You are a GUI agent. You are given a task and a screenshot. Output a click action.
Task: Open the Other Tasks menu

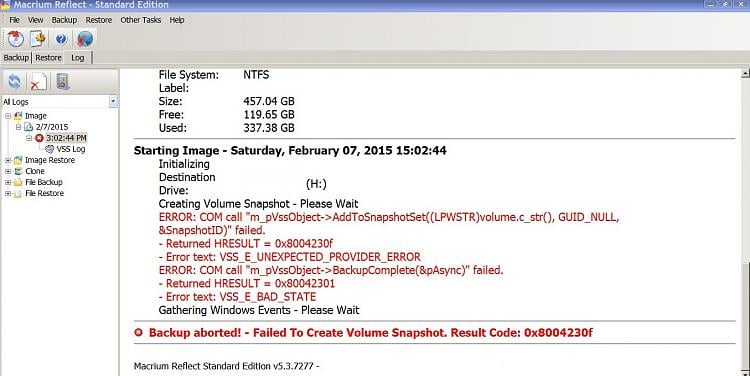pyautogui.click(x=141, y=20)
